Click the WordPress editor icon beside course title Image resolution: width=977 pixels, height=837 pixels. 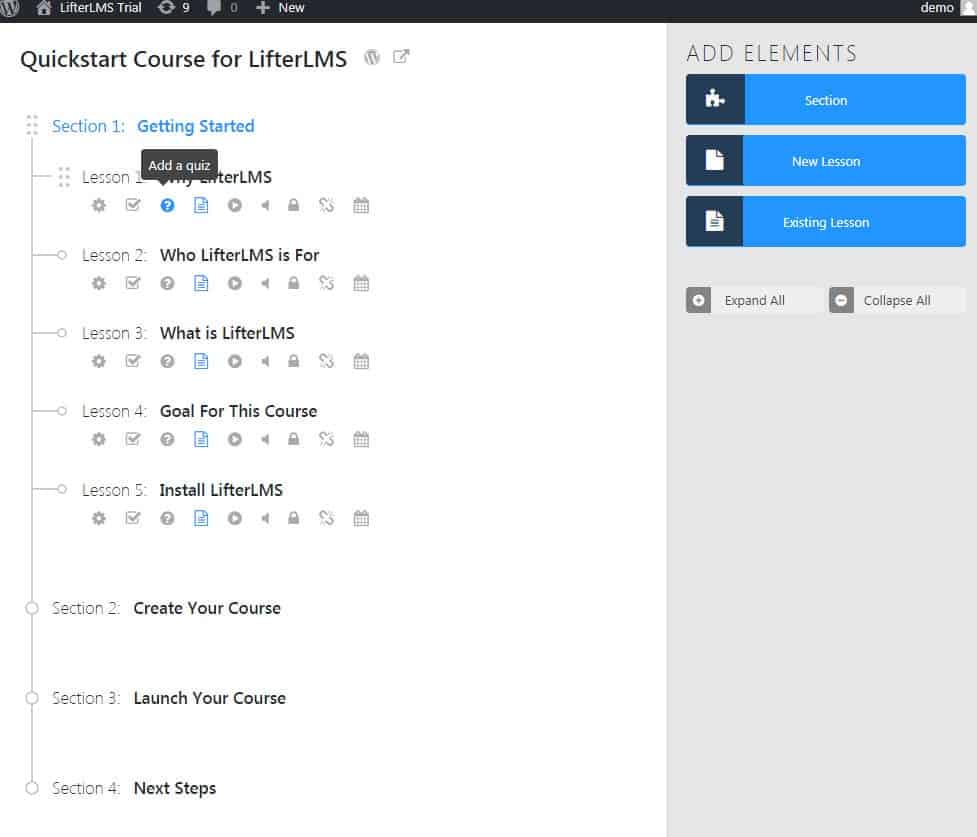click(x=372, y=57)
